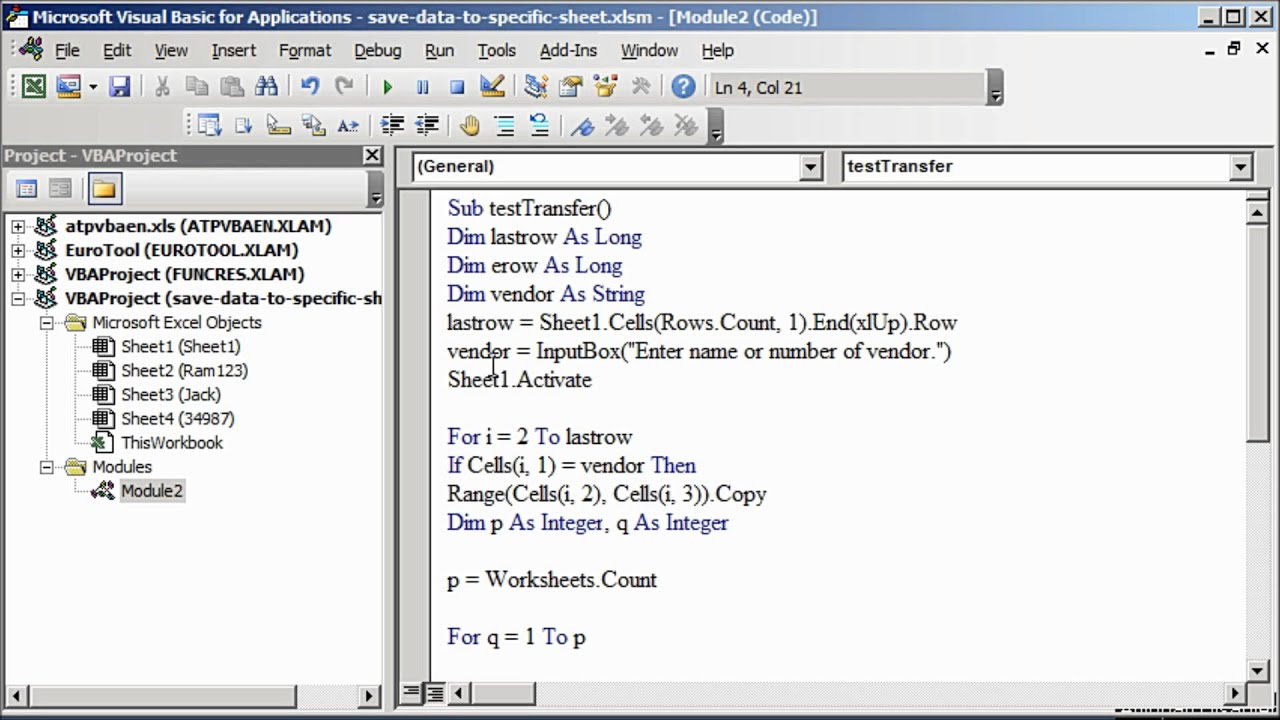
Task: Click the Quick Info icon
Action: (278, 125)
